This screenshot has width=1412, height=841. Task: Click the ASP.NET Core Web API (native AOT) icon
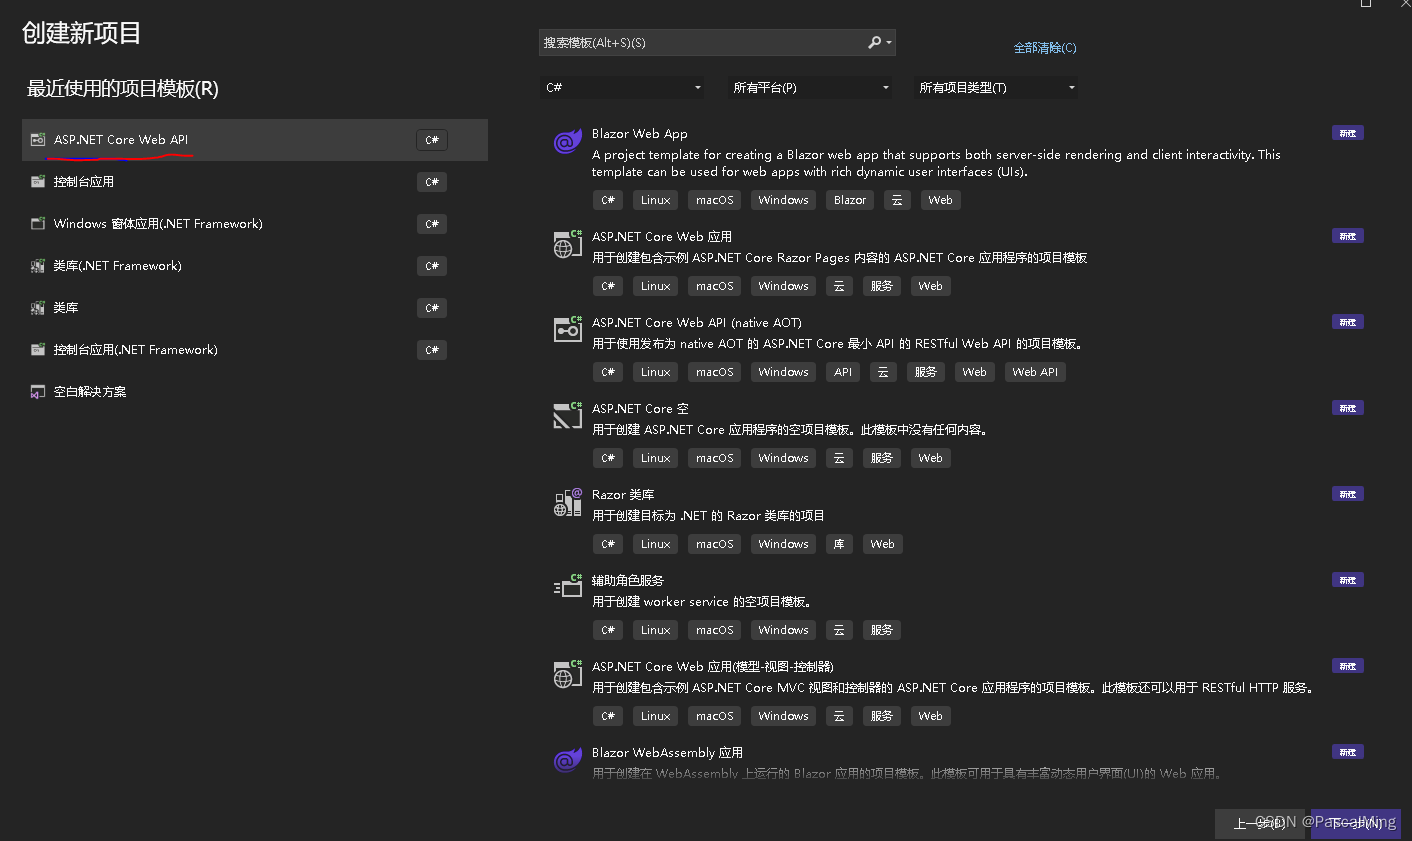pos(568,330)
